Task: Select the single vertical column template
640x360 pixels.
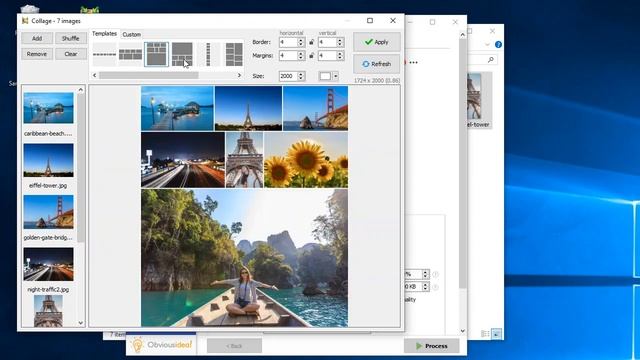Action: click(208, 54)
